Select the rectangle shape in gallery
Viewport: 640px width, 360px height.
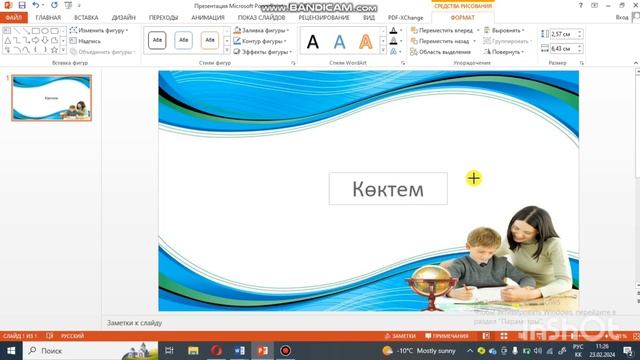[x=36, y=31]
